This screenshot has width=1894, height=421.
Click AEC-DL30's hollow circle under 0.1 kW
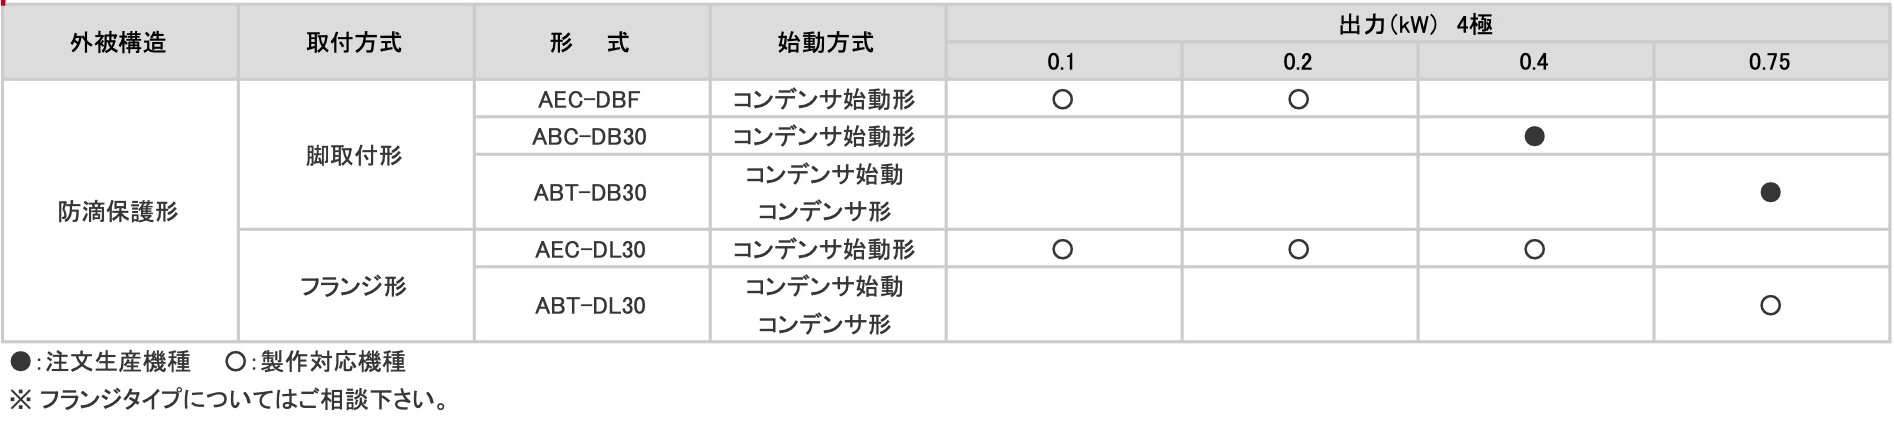click(x=1062, y=249)
